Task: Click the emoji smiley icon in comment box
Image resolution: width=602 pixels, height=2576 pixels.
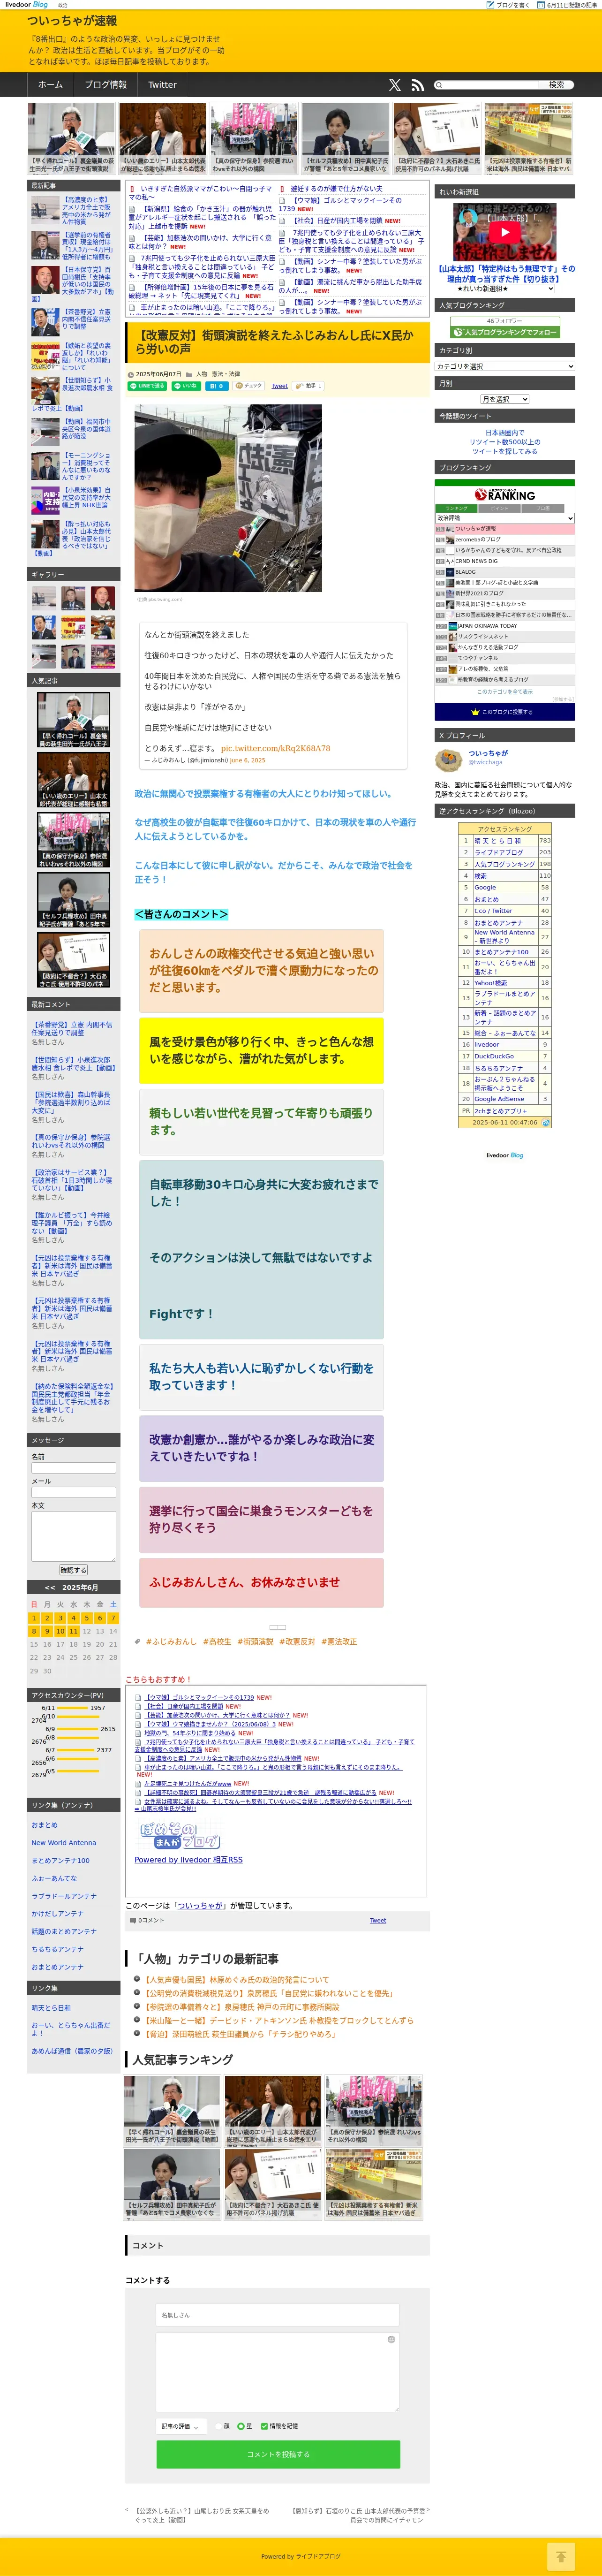Action: tap(391, 2339)
